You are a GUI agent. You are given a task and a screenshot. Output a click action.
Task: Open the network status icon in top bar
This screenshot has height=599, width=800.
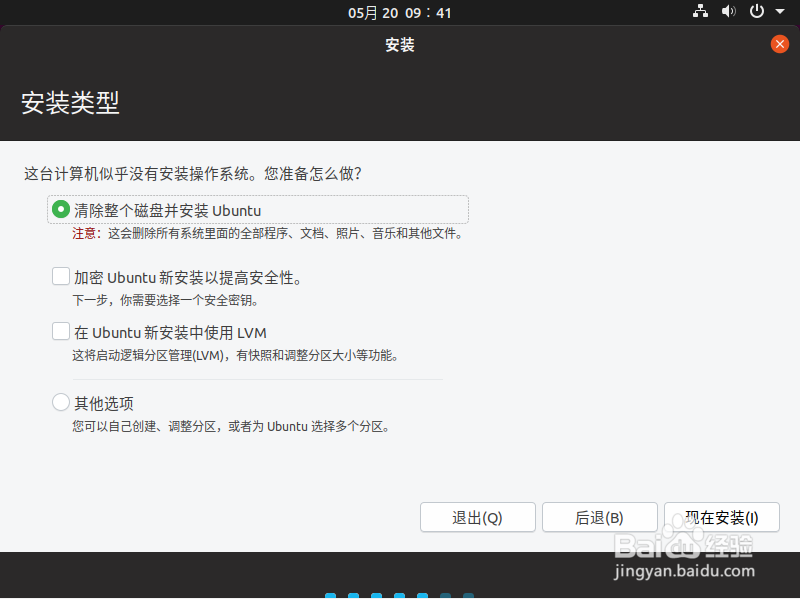700,11
